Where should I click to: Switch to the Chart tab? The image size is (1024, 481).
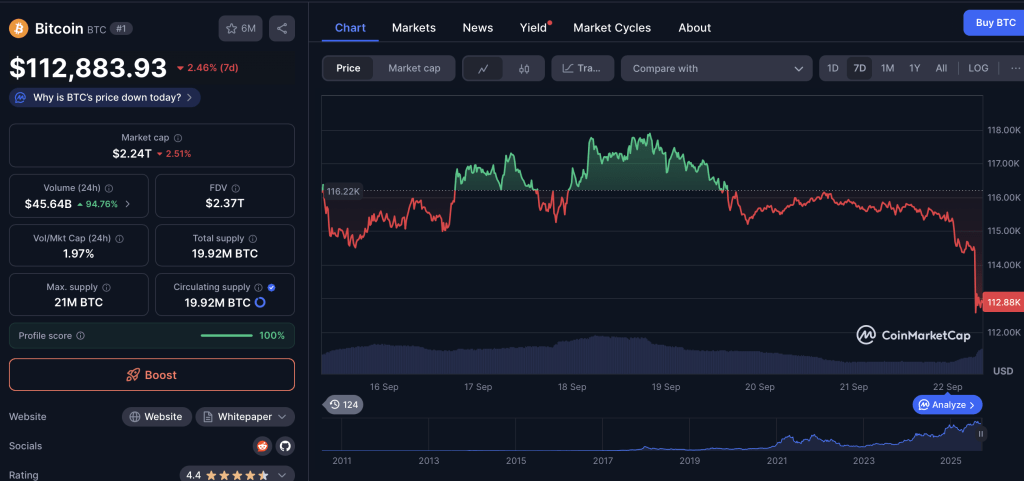[350, 27]
